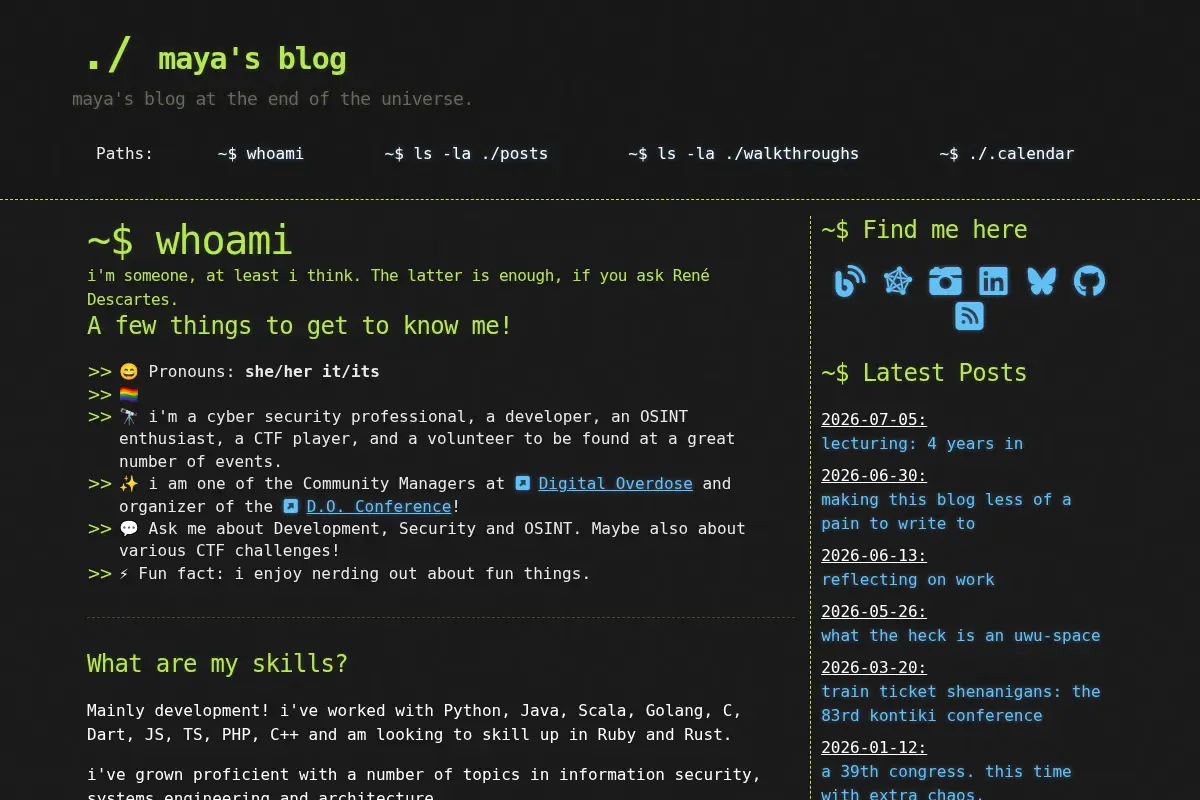Click the '~$ Find me here' heading
Screen dimensions: 1200x800
click(924, 230)
